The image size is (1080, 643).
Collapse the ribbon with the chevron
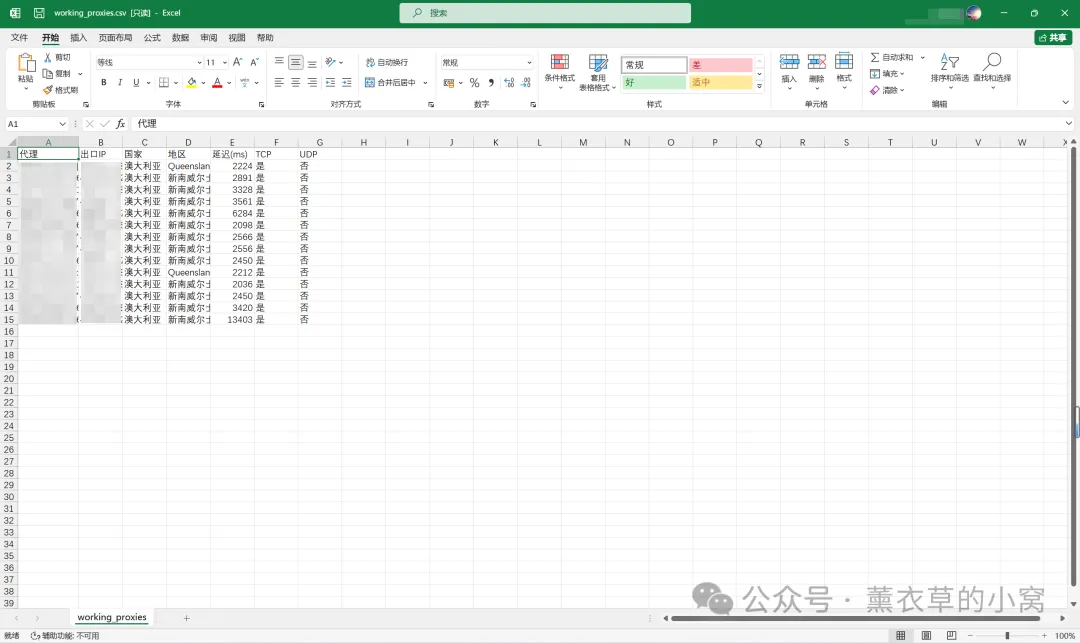[x=1066, y=103]
